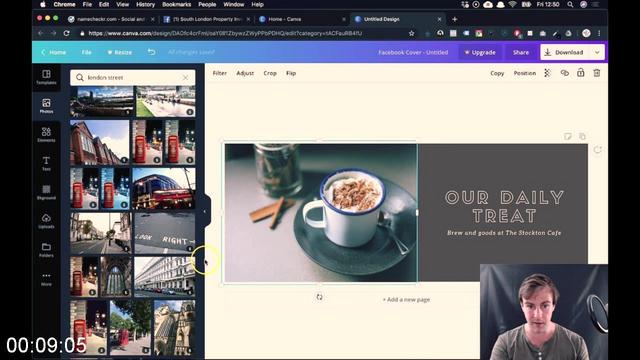Select the coffee cup image on canvas
The width and height of the screenshot is (640, 360).
click(321, 213)
